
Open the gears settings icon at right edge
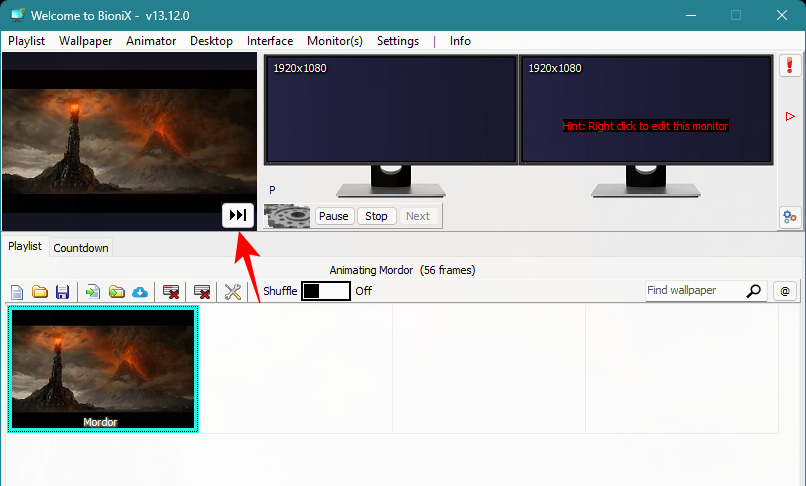[790, 217]
